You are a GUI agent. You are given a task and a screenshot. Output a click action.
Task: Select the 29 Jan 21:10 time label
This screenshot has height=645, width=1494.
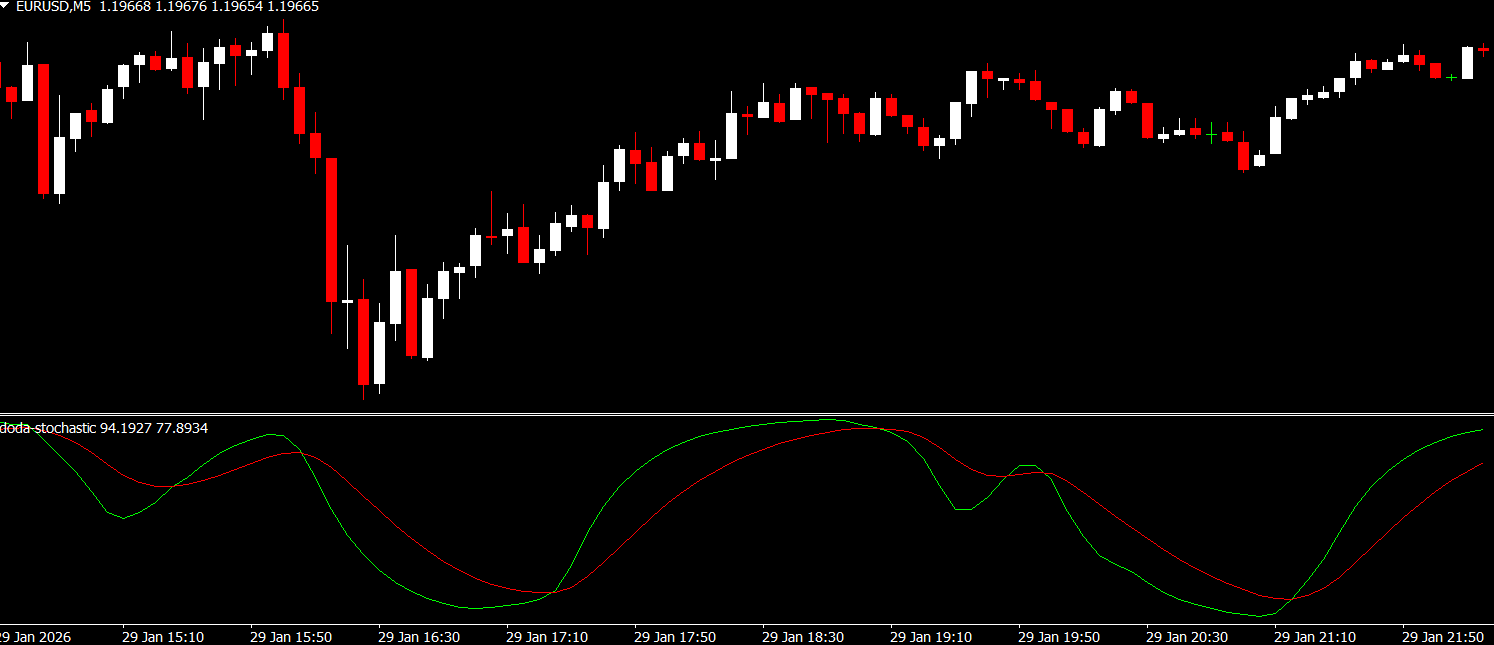pos(1315,636)
